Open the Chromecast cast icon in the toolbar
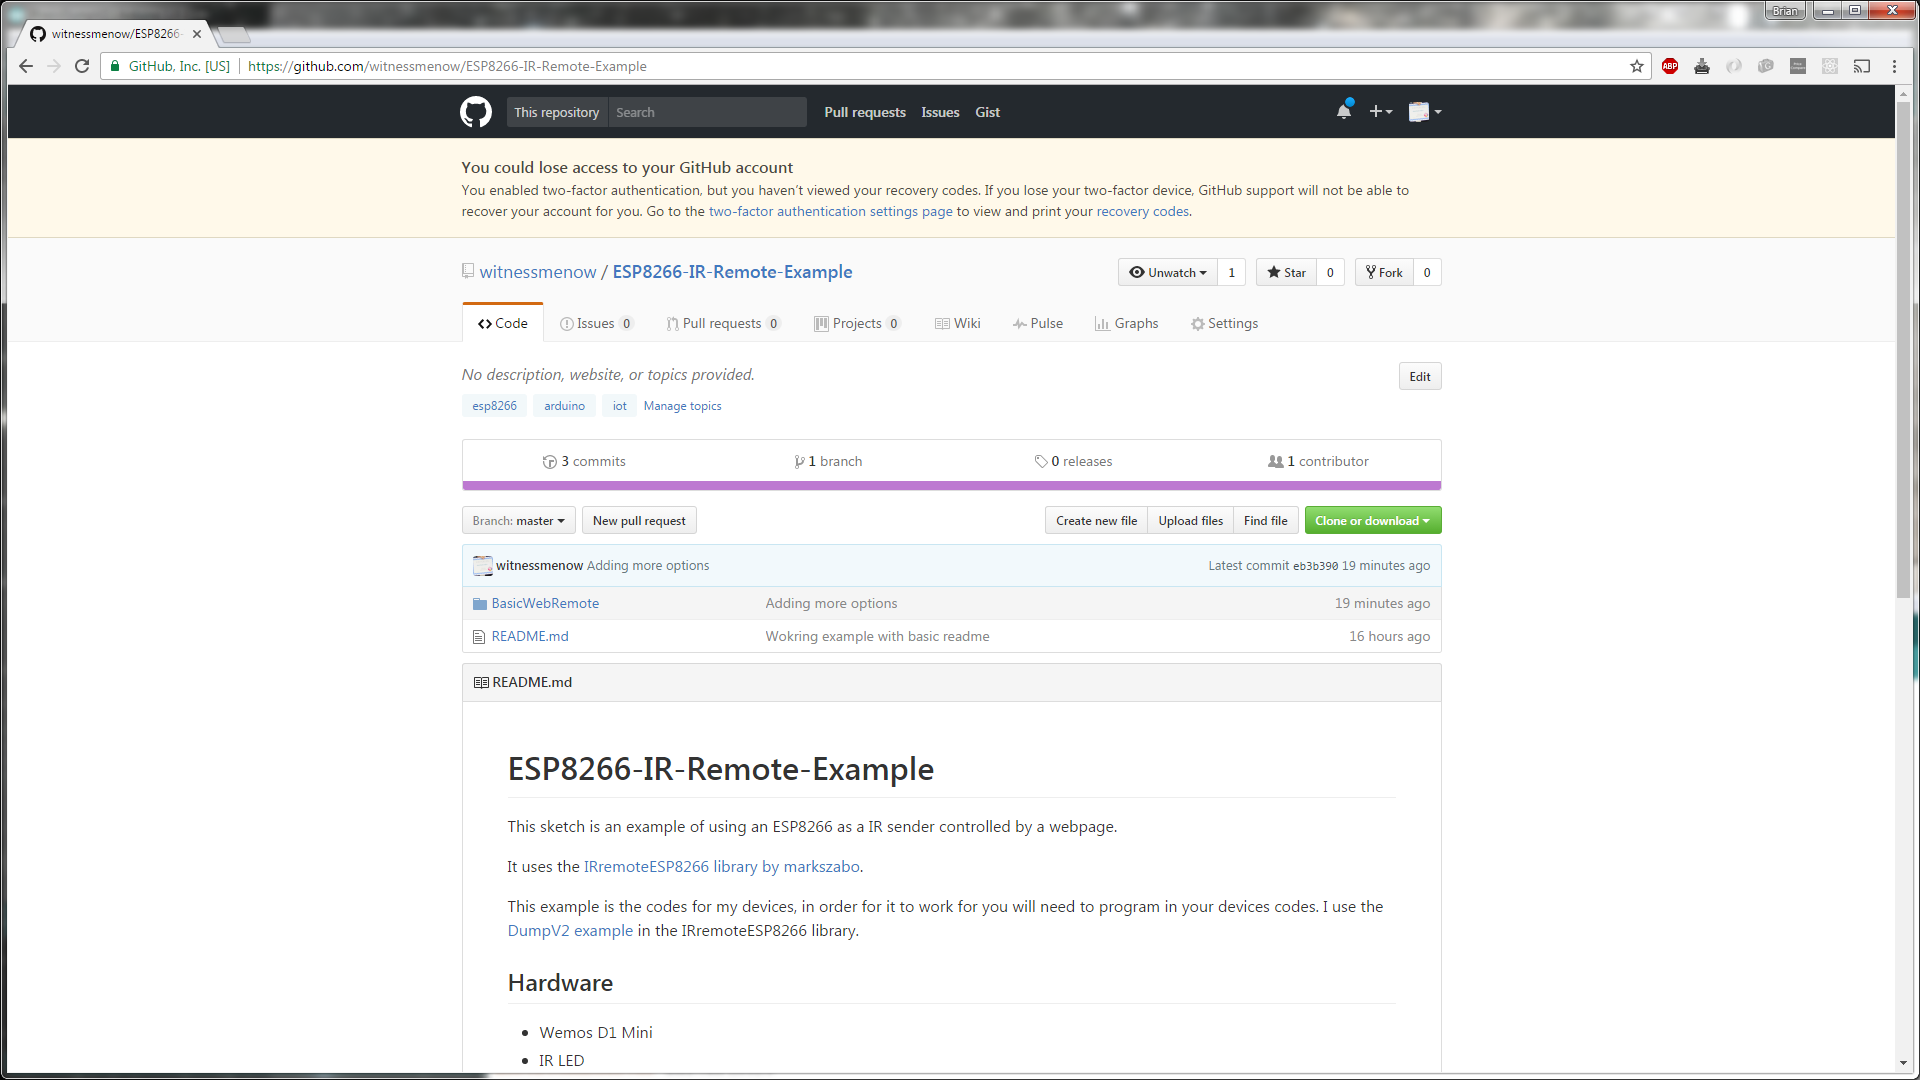This screenshot has width=1920, height=1080. [1862, 66]
